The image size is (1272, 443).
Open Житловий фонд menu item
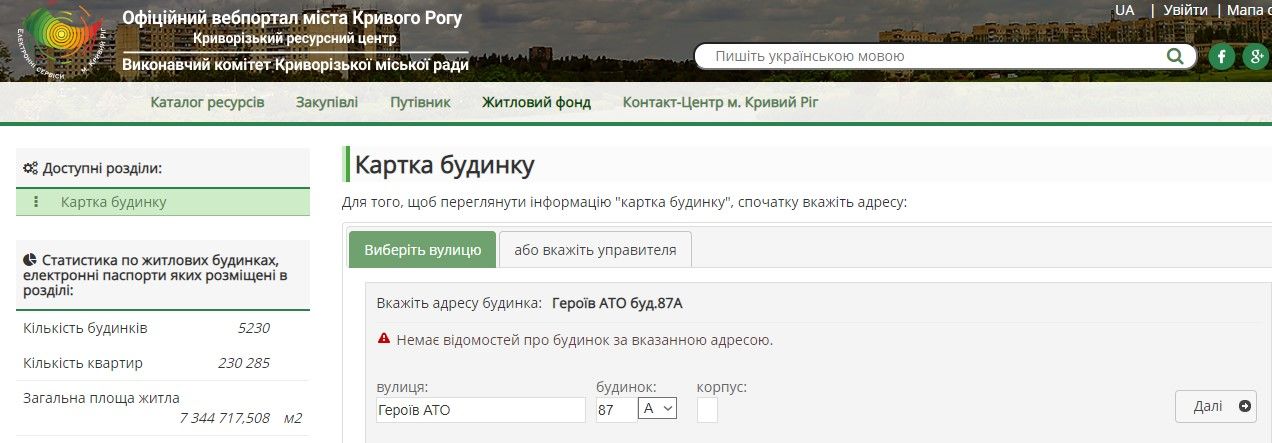536,102
